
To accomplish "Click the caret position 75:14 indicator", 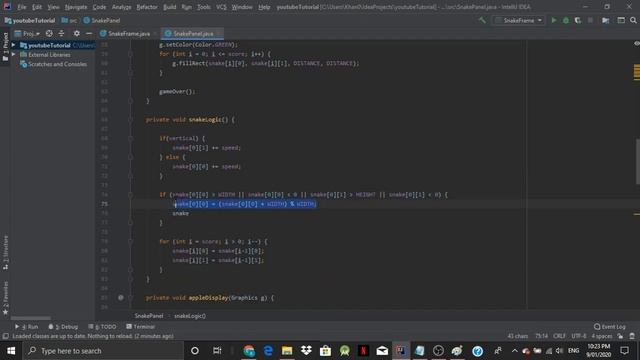I will tap(541, 336).
